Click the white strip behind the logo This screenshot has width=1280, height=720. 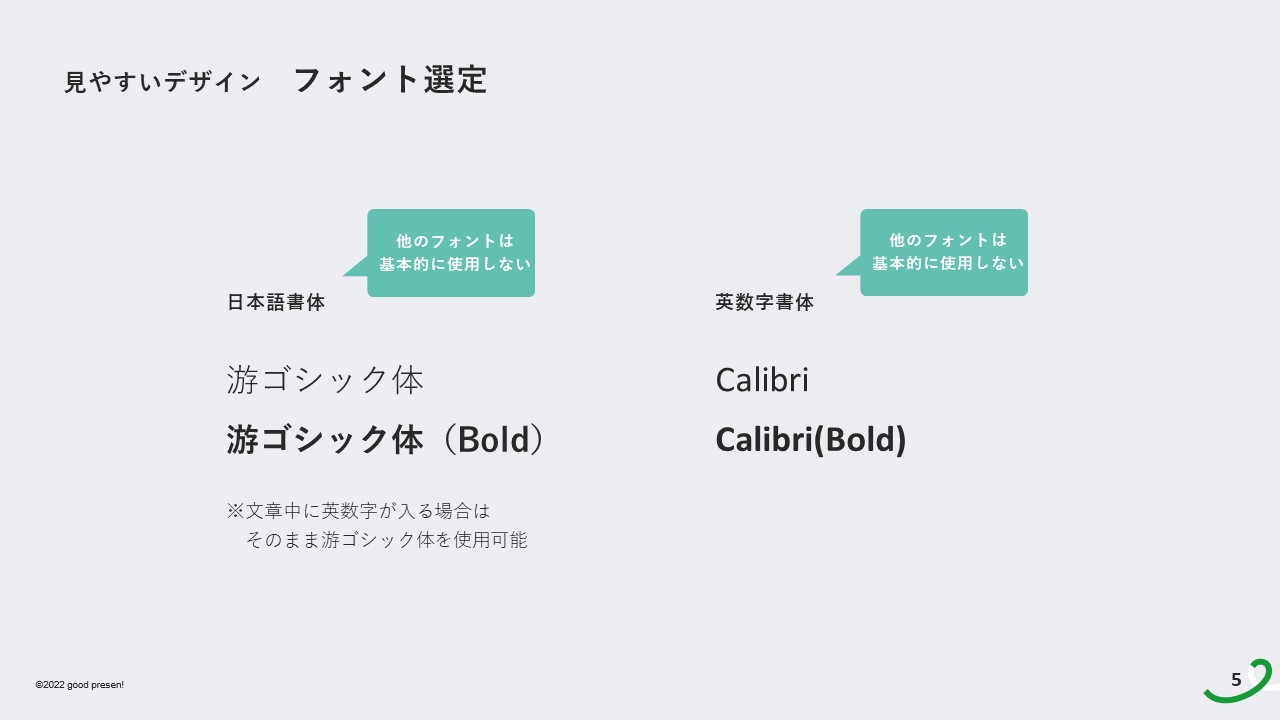[x=1274, y=687]
